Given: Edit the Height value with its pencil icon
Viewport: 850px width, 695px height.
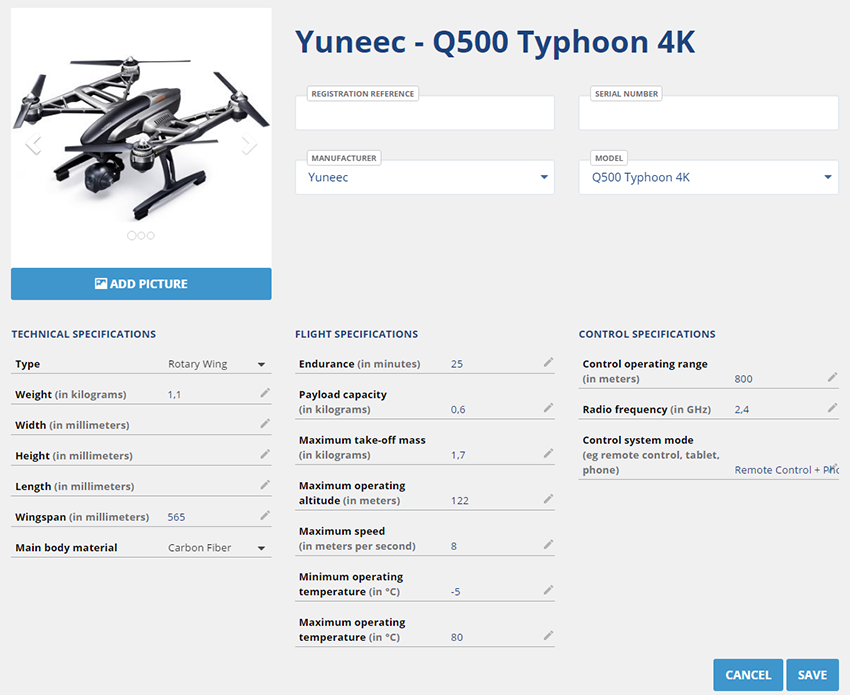Looking at the screenshot, I should (x=265, y=454).
